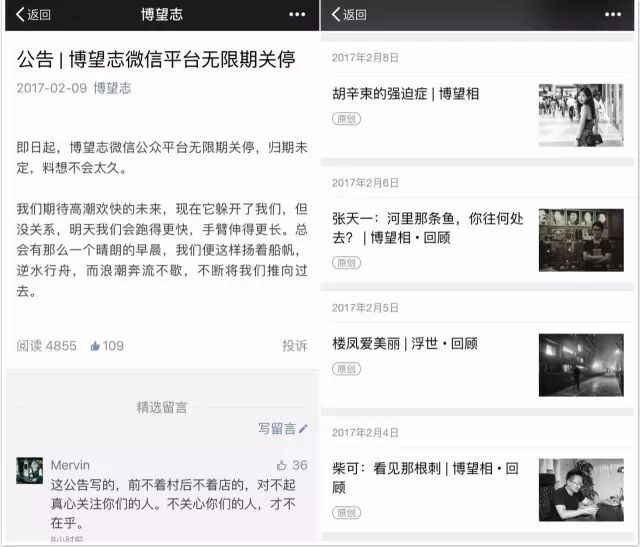Tap the back arrow on the right list screen
This screenshot has height=547, width=640.
(x=348, y=15)
